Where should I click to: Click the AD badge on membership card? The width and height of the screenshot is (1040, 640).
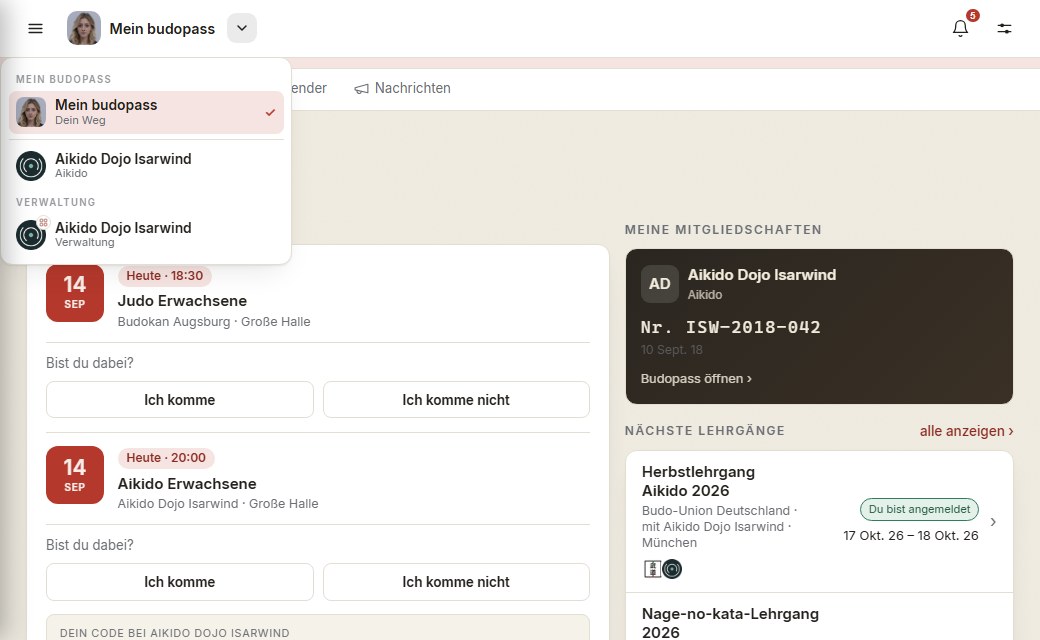tap(659, 284)
